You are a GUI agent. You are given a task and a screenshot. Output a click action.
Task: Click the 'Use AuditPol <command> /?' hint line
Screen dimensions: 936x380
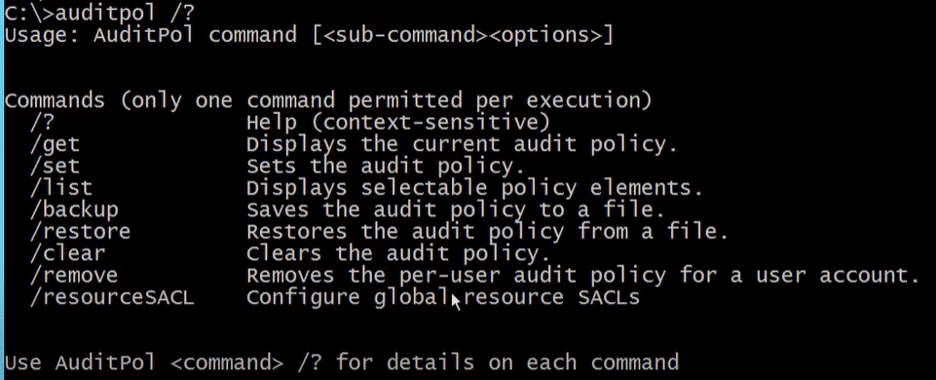[341, 362]
